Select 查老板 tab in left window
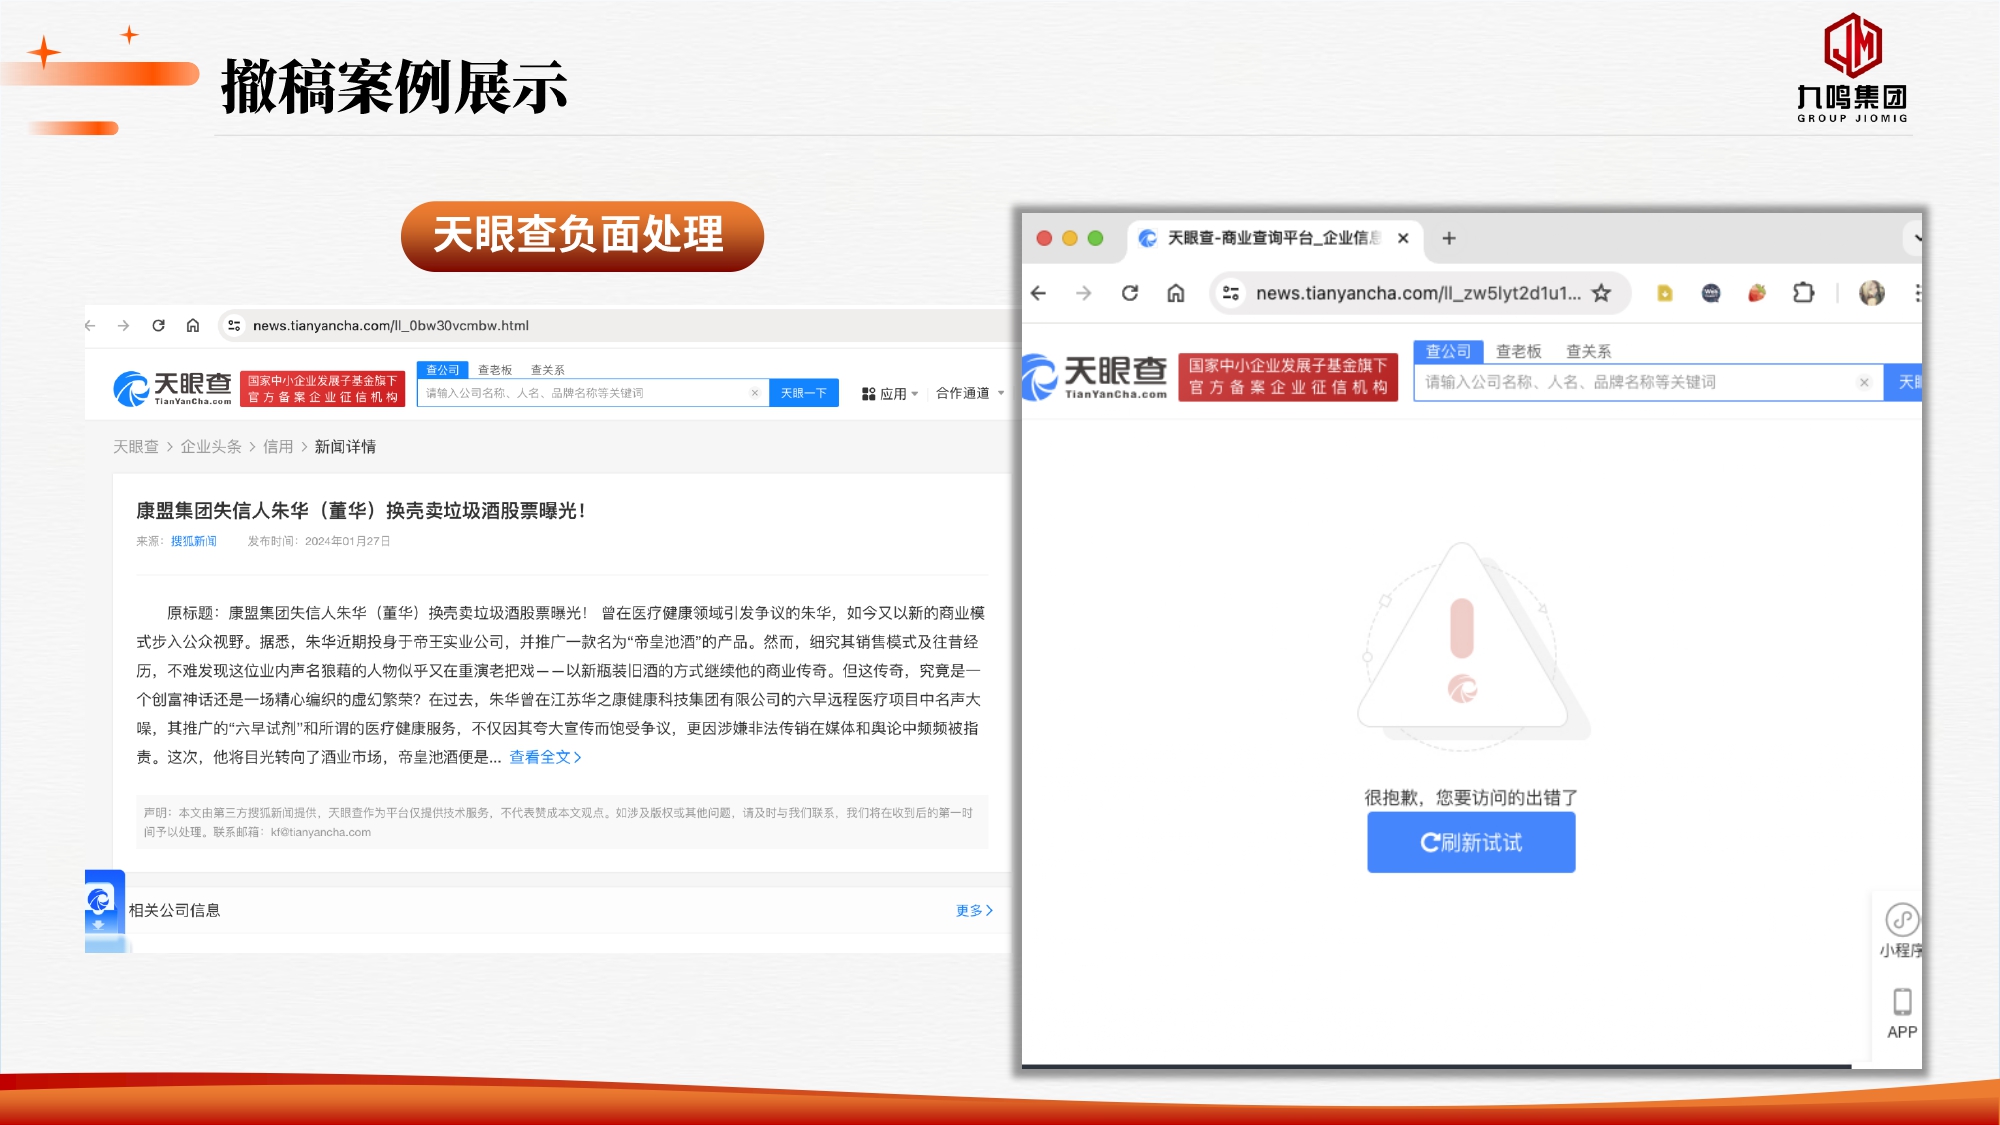Image resolution: width=2000 pixels, height=1125 pixels. (x=495, y=370)
